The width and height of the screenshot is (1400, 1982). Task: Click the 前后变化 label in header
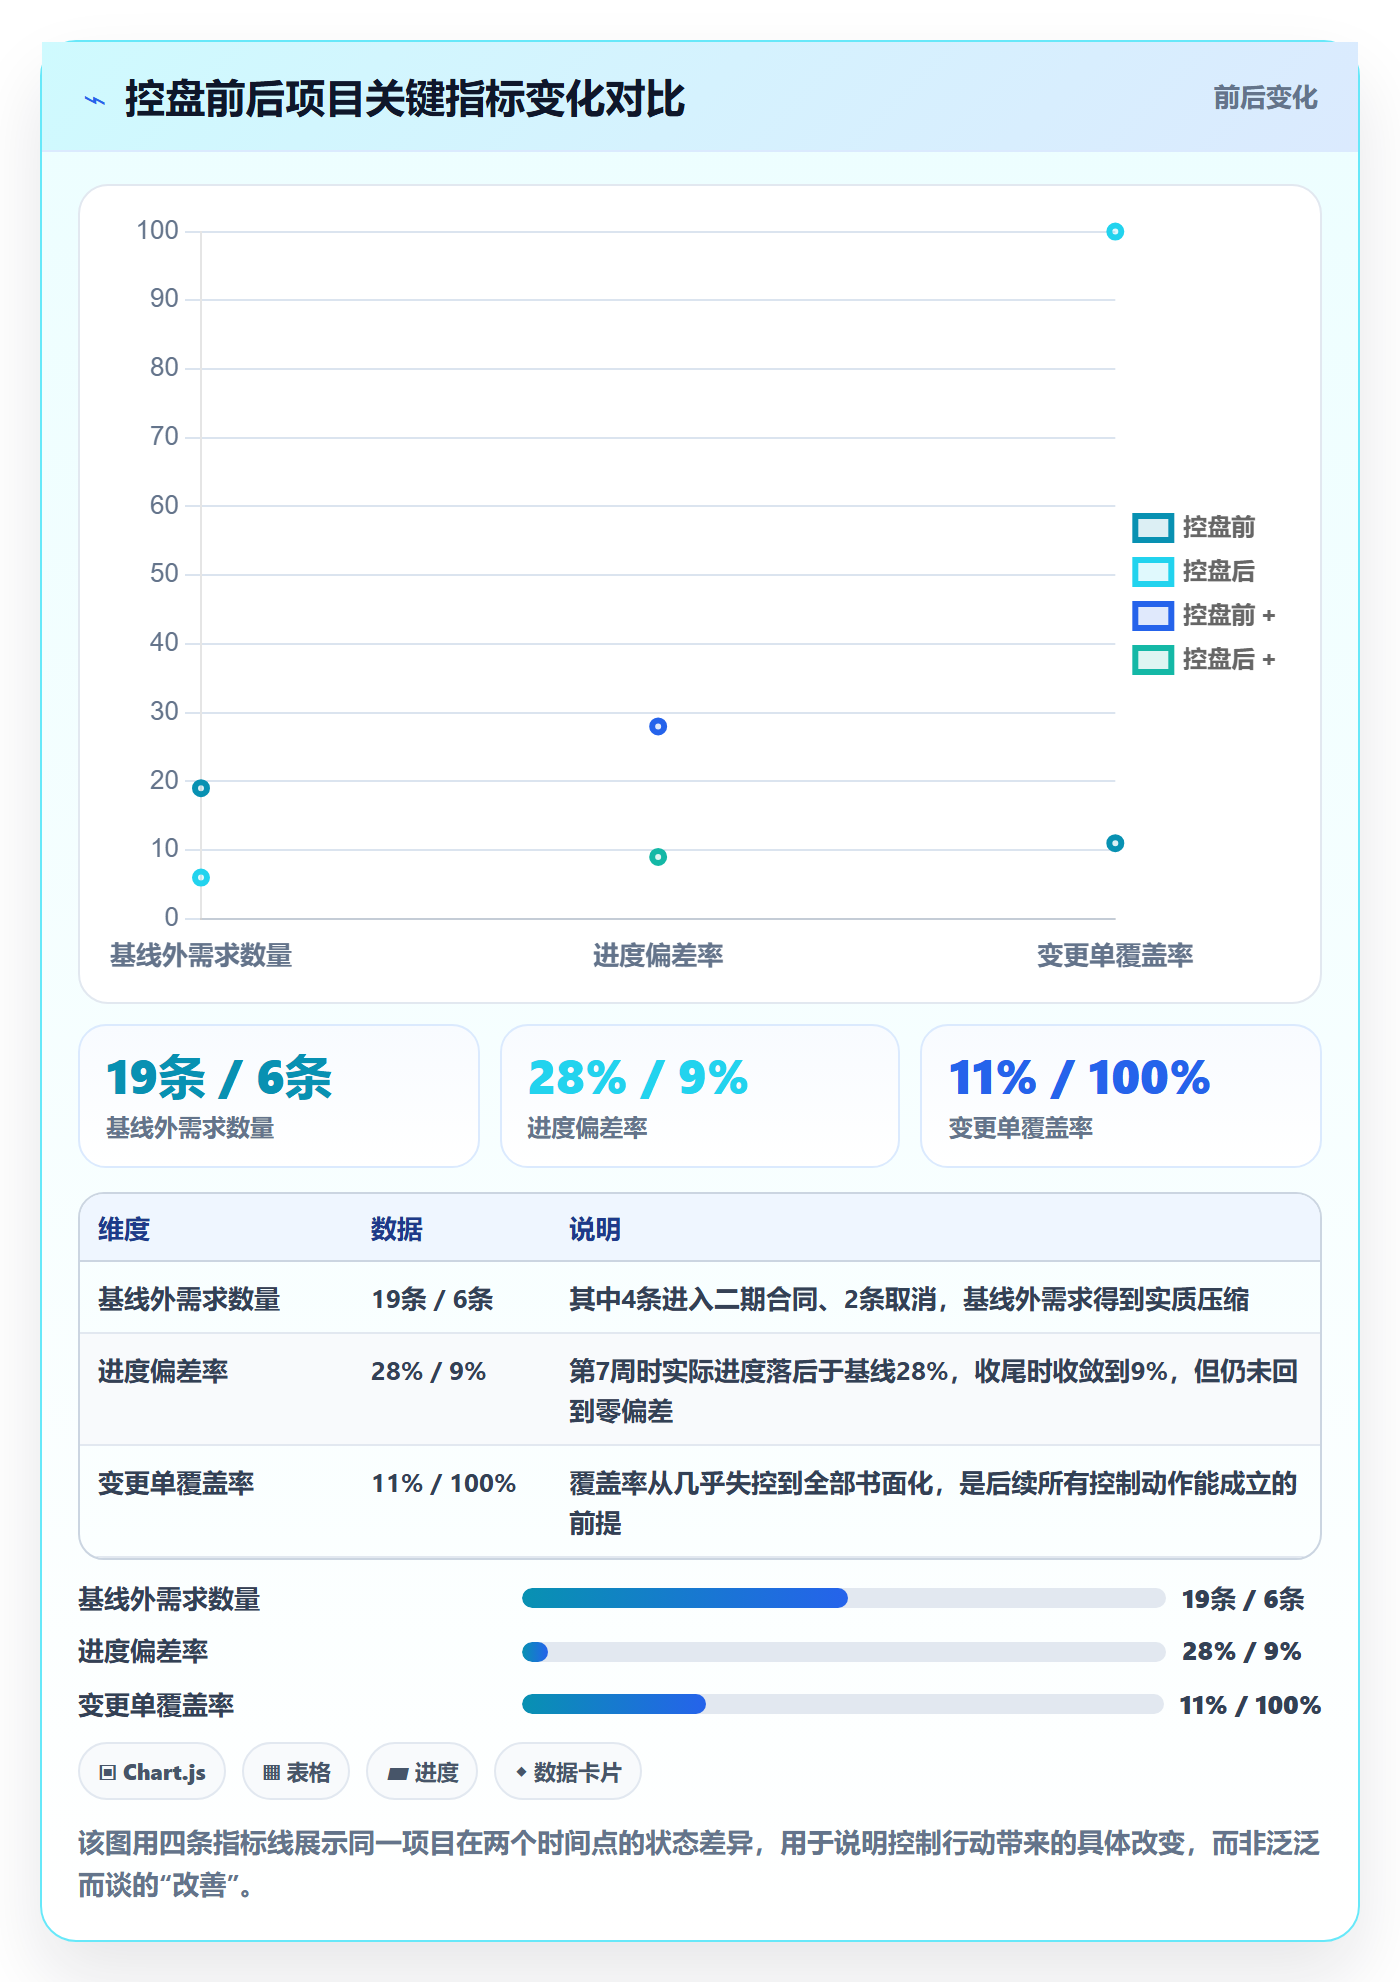click(1265, 97)
